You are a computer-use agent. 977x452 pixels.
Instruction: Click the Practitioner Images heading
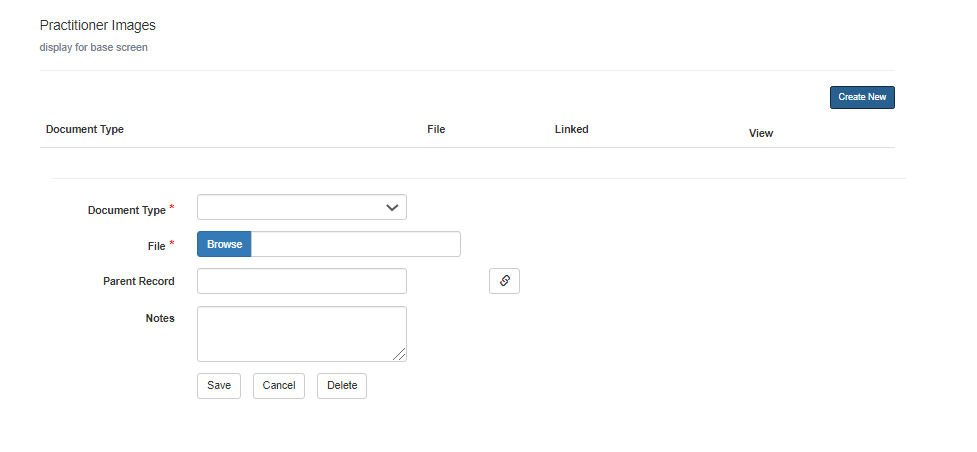point(98,24)
